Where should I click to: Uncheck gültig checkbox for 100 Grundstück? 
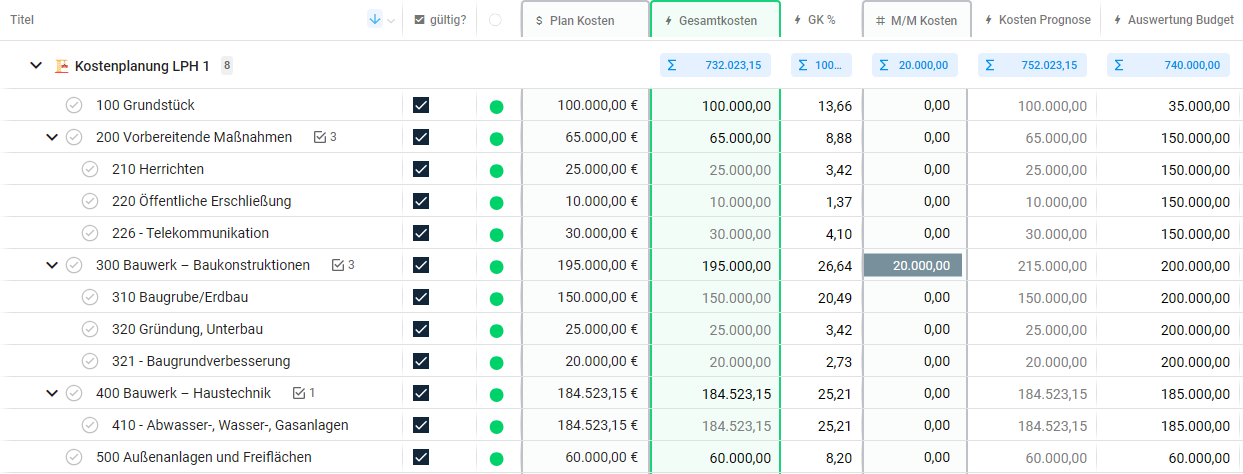click(x=421, y=105)
